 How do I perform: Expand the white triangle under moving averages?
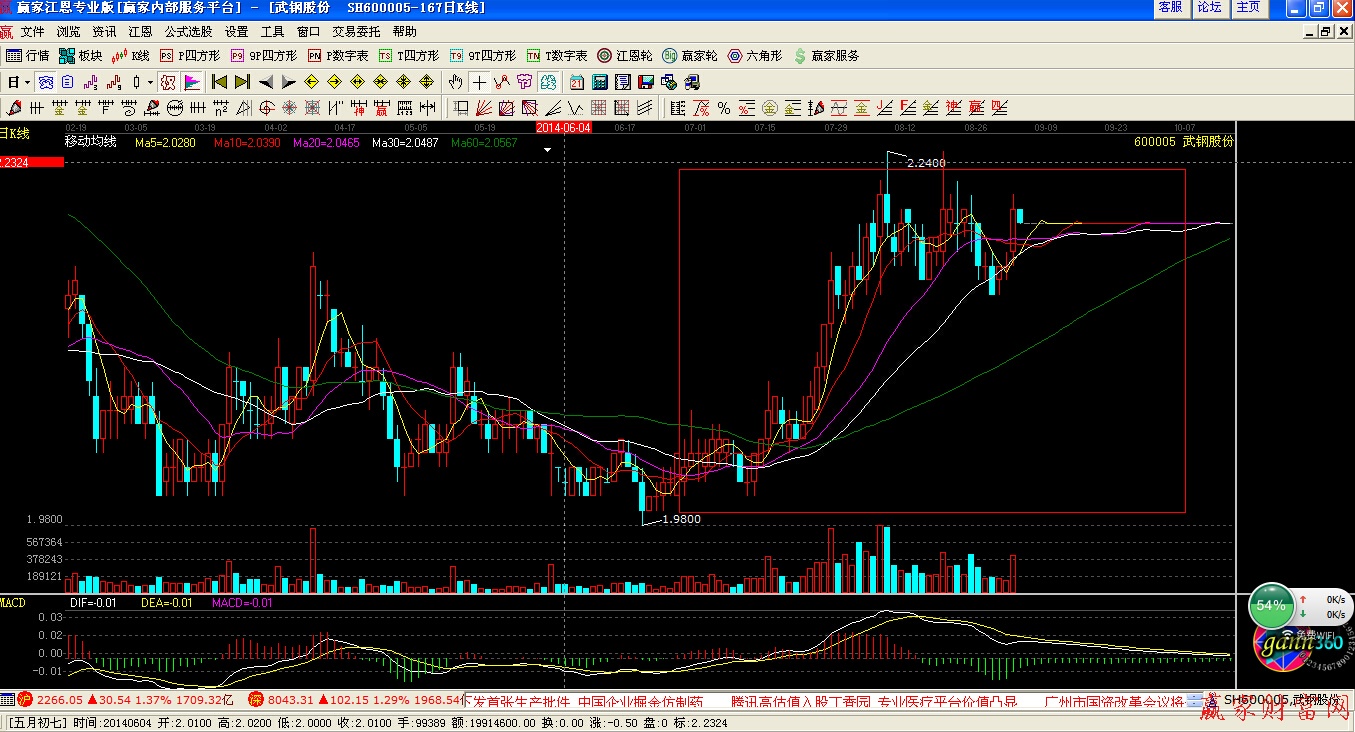(x=547, y=150)
